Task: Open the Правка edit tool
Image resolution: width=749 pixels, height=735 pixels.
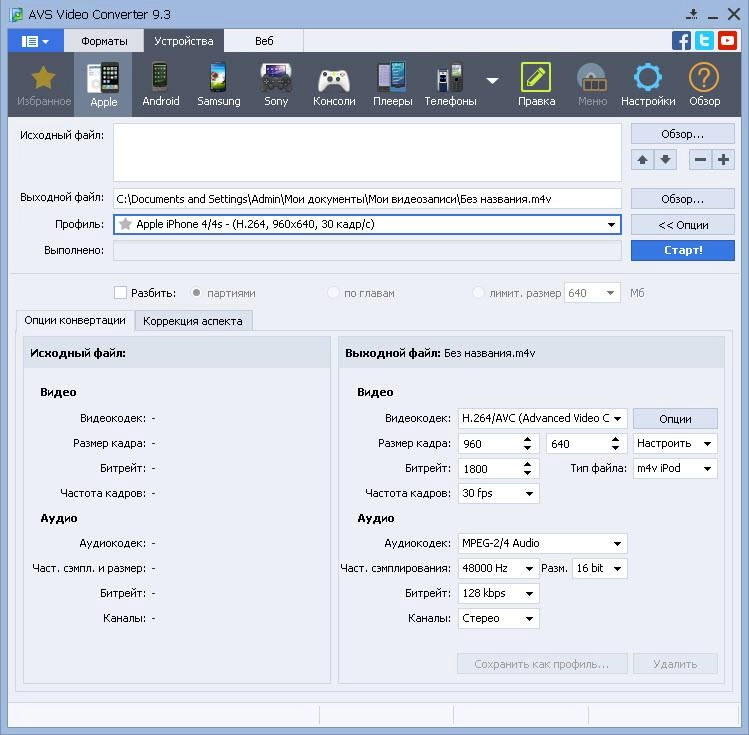Action: coord(536,85)
